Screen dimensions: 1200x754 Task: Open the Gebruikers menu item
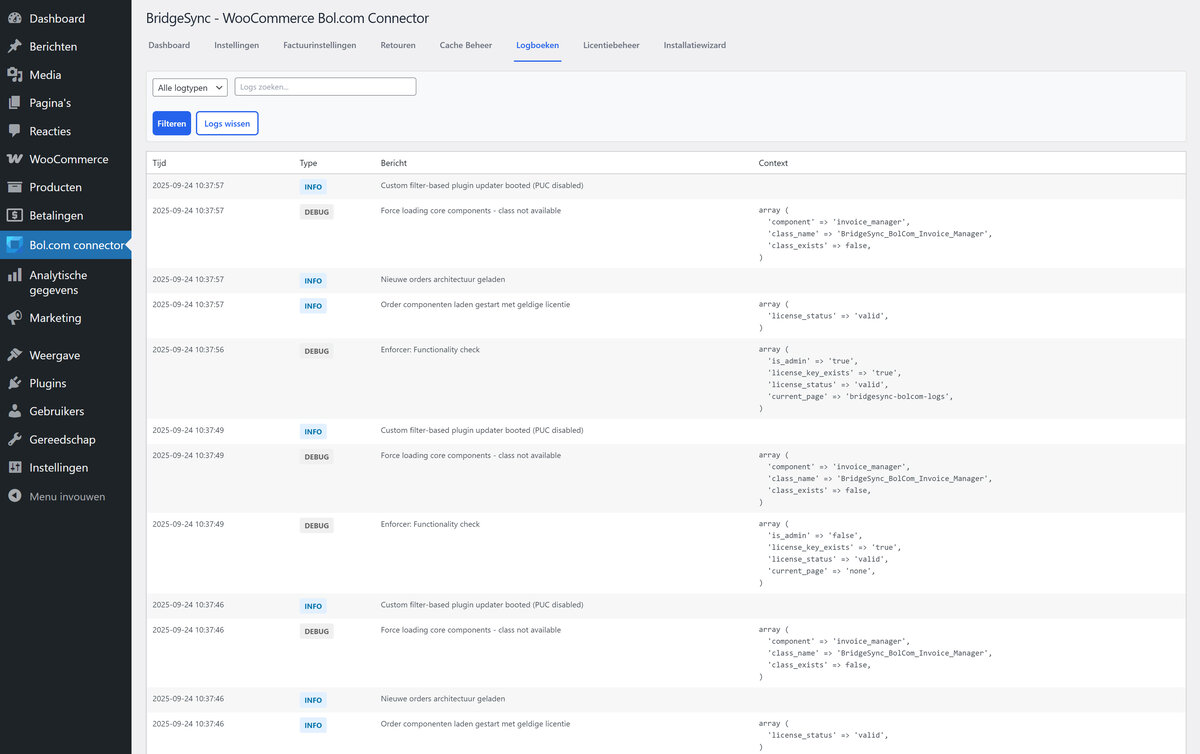(56, 411)
